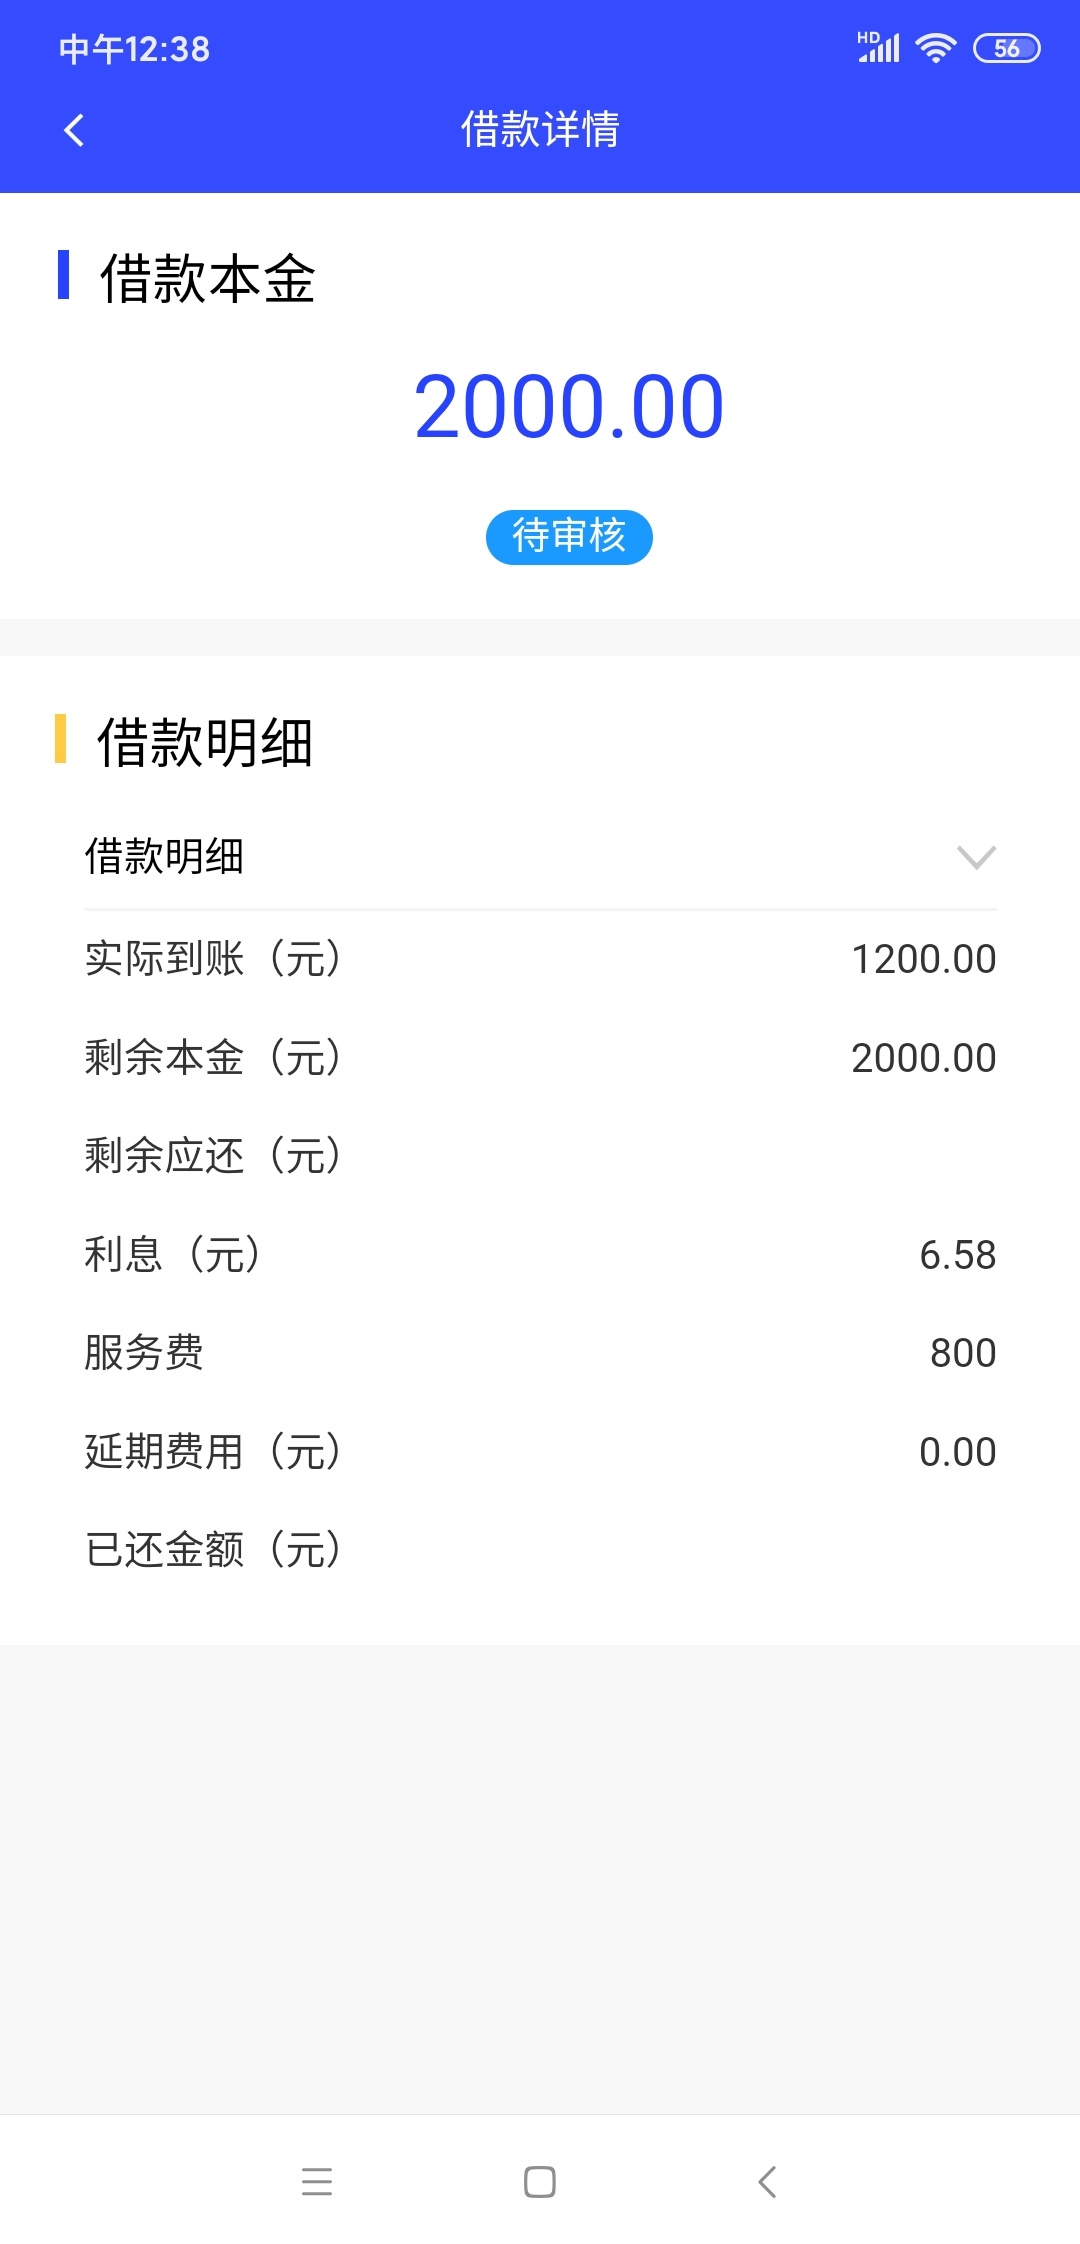Select the 剩余应还 (元) row
This screenshot has width=1080, height=2244.
540,1156
